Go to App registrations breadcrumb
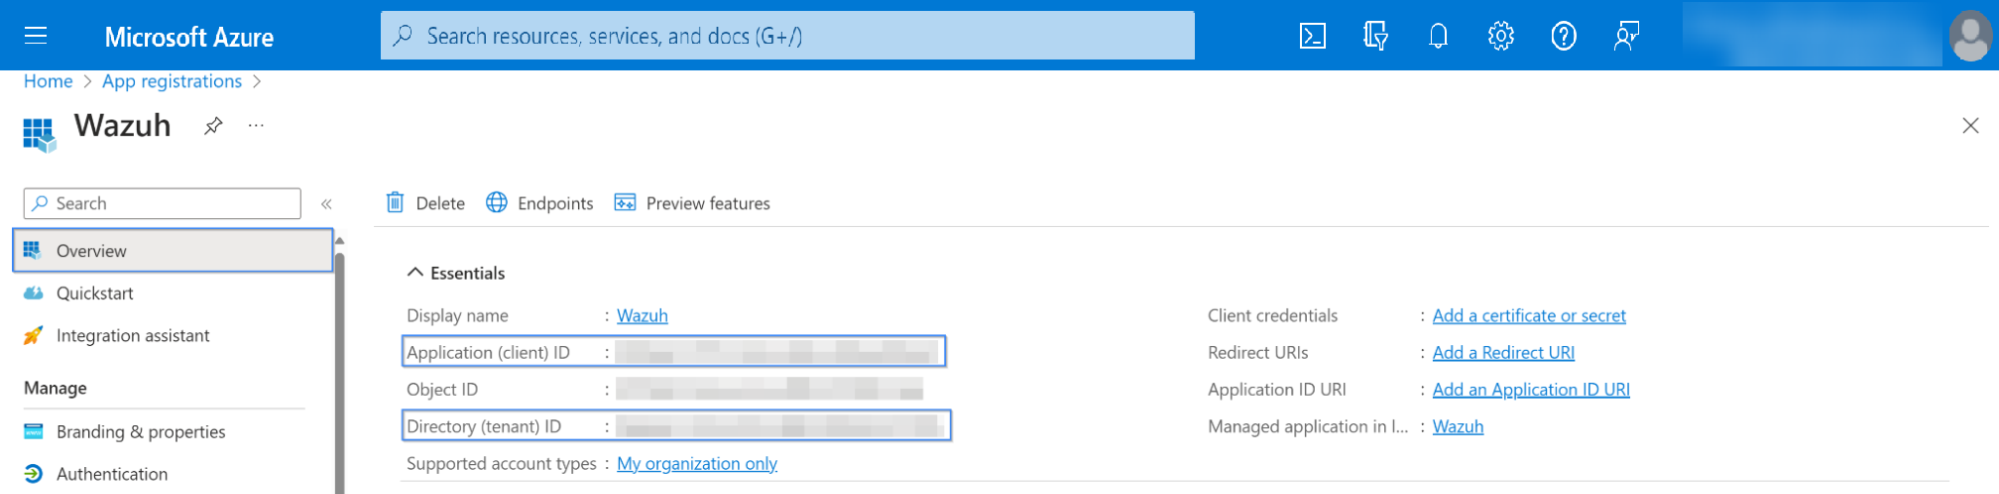 coord(172,81)
